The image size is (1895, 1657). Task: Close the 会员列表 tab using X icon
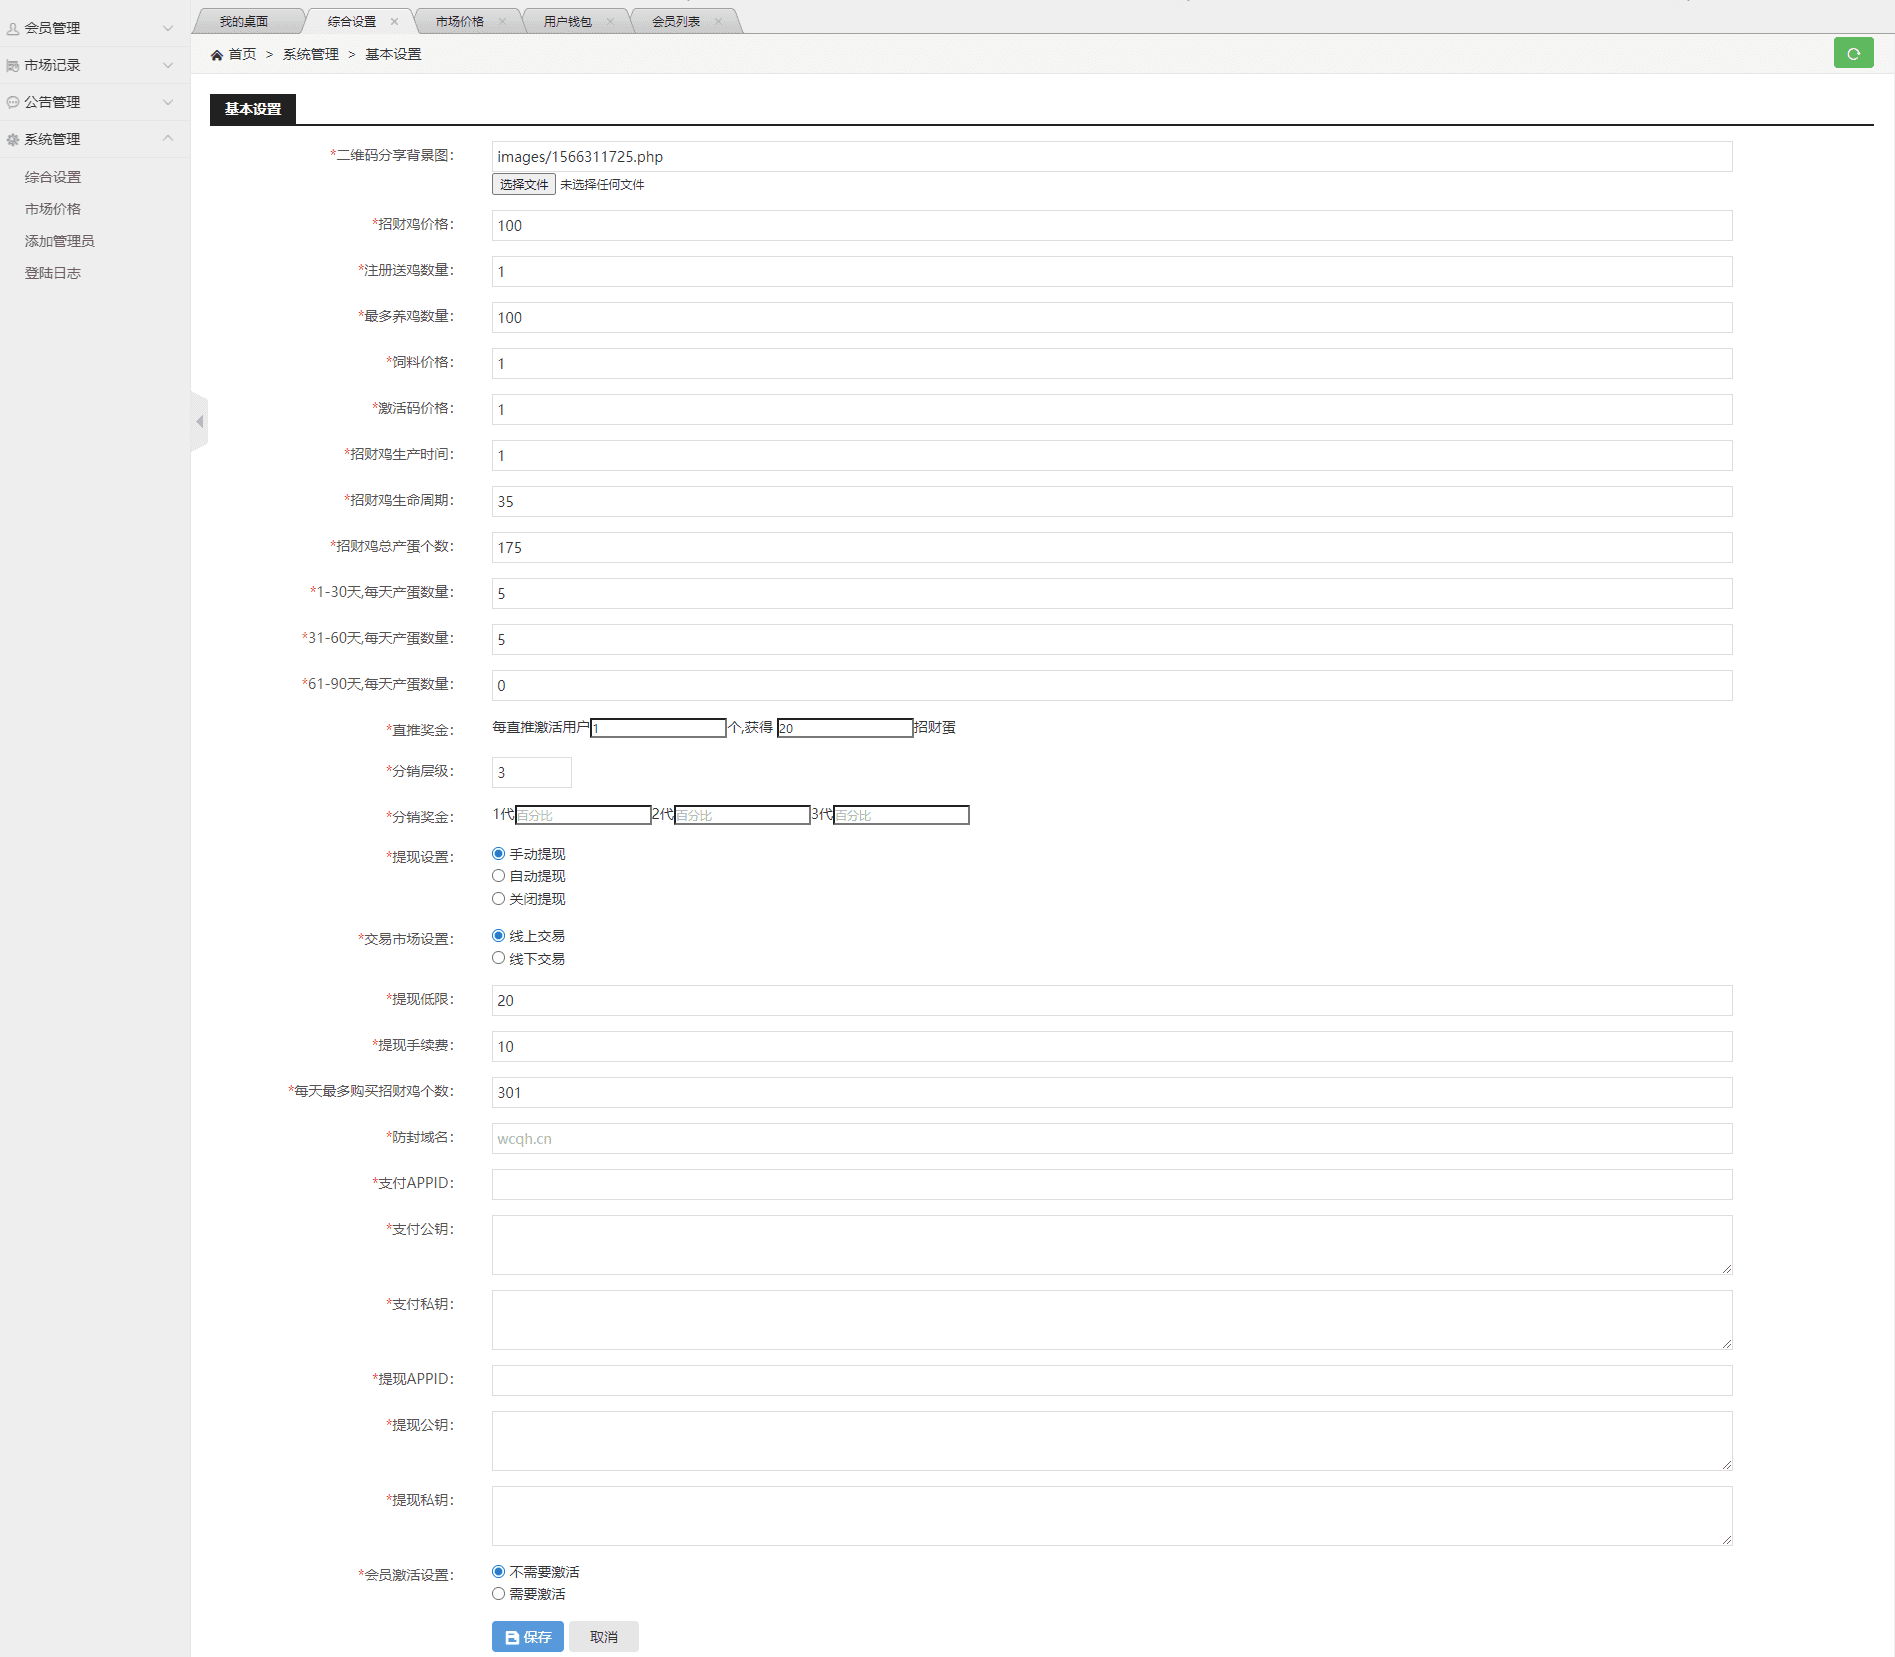(x=718, y=21)
